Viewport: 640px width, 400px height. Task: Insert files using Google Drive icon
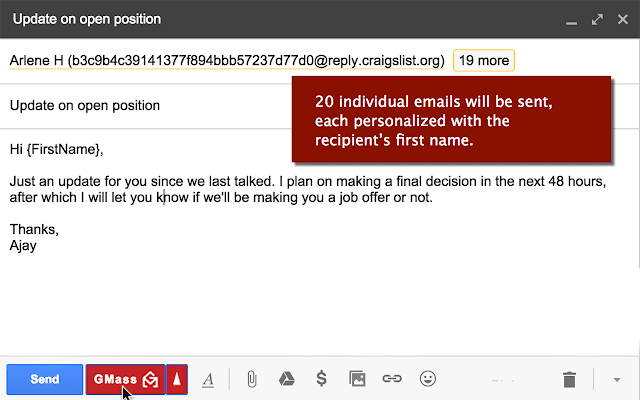pos(285,379)
